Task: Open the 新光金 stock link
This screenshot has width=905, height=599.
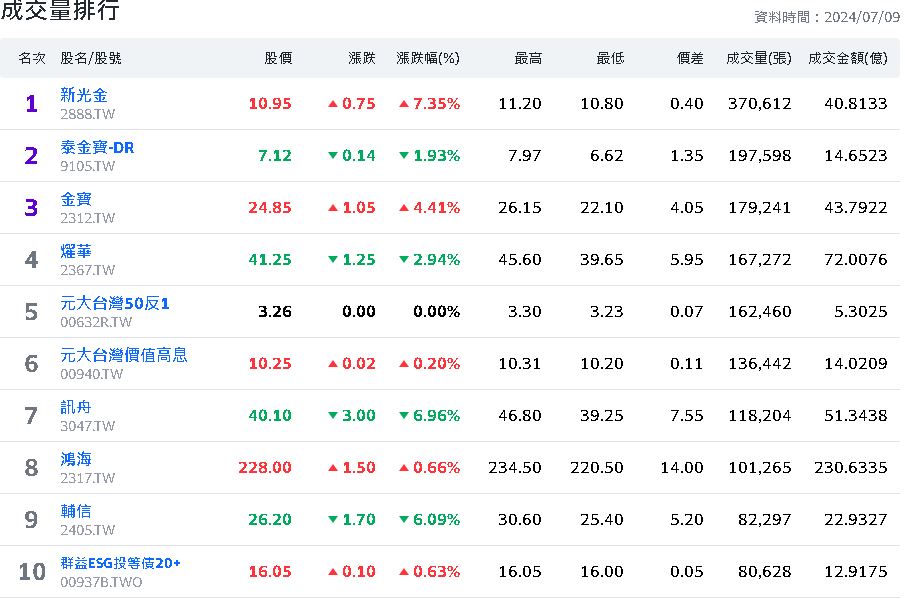Action: click(x=84, y=95)
